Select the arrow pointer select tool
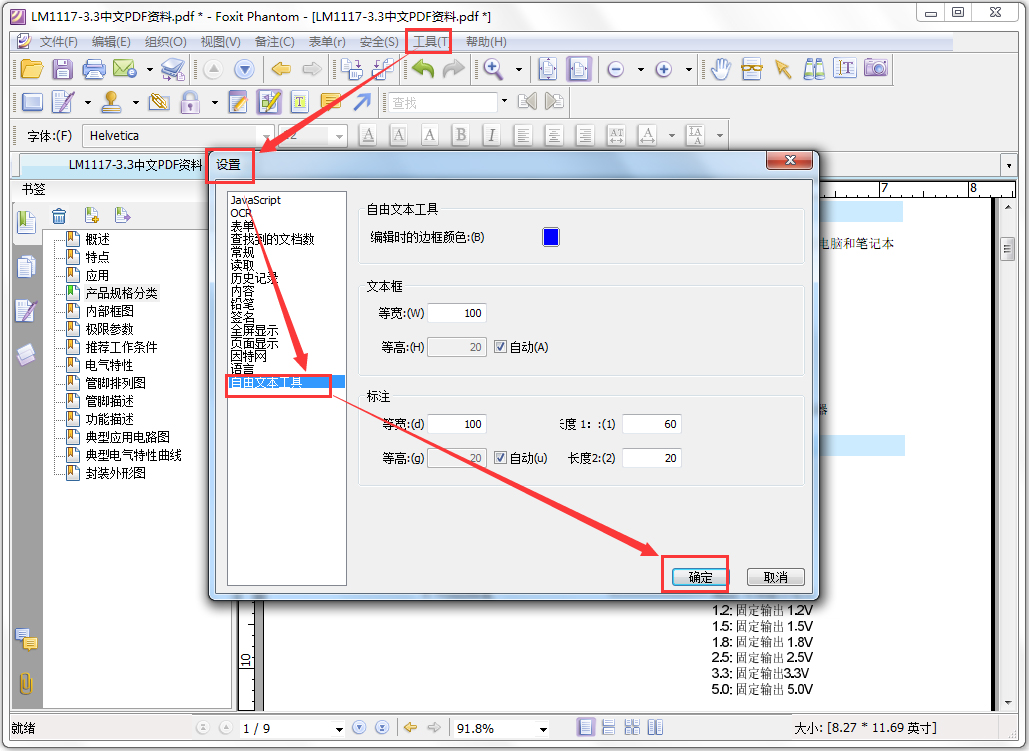 (783, 69)
